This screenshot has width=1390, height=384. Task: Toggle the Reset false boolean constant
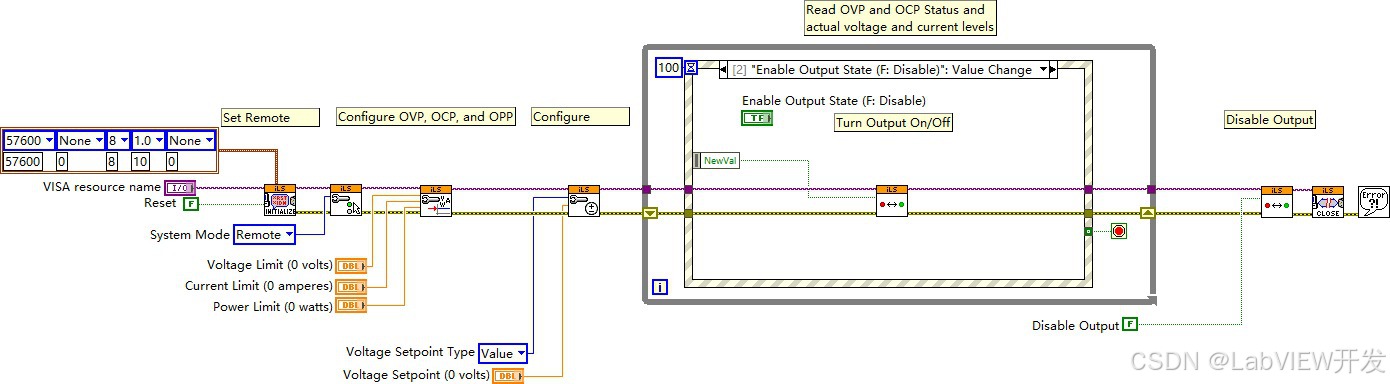pos(191,203)
